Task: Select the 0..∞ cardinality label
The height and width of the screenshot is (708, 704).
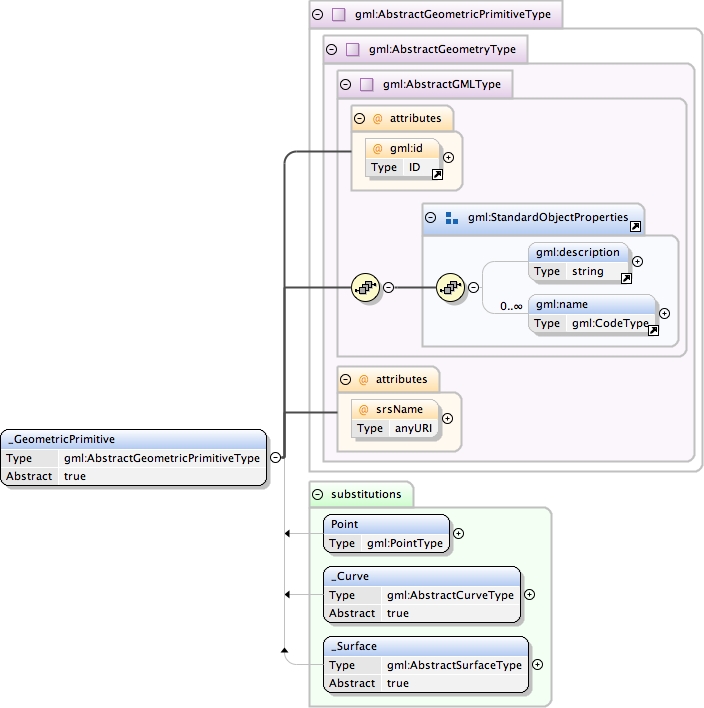Action: click(x=511, y=307)
